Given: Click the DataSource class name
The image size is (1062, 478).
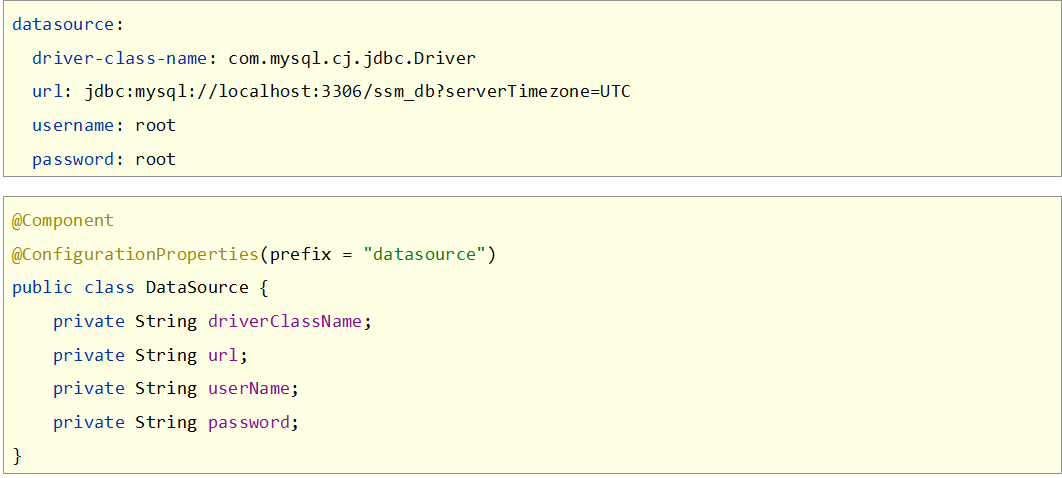Looking at the screenshot, I should pyautogui.click(x=197, y=287).
